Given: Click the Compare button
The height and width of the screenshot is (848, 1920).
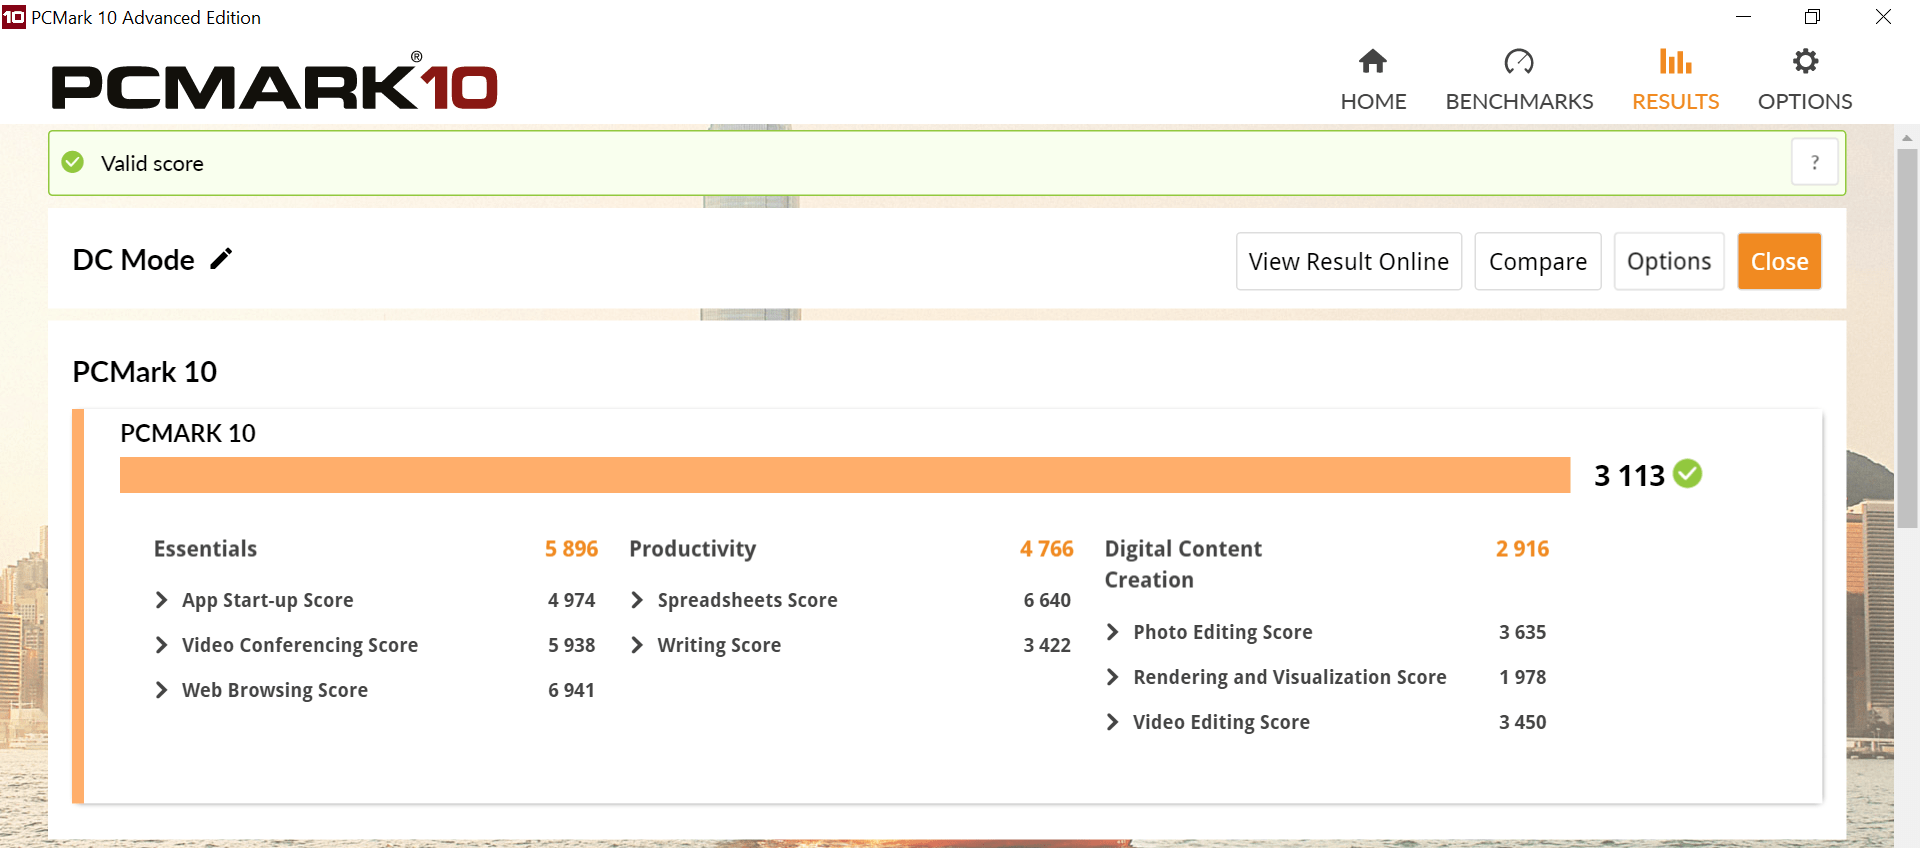Looking at the screenshot, I should (1538, 261).
